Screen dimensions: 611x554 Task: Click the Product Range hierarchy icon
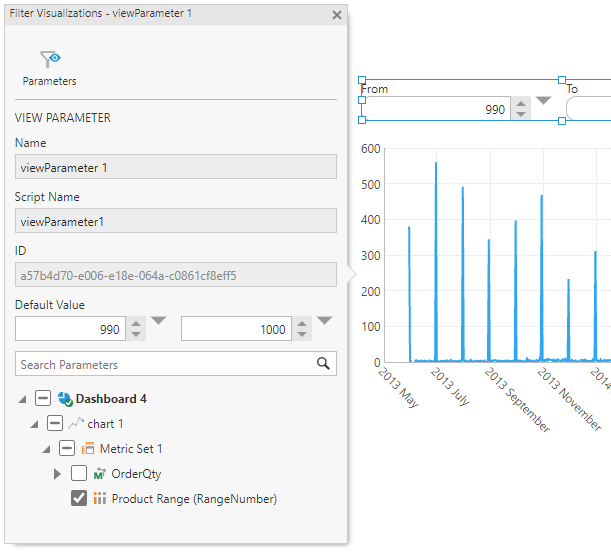(x=100, y=499)
